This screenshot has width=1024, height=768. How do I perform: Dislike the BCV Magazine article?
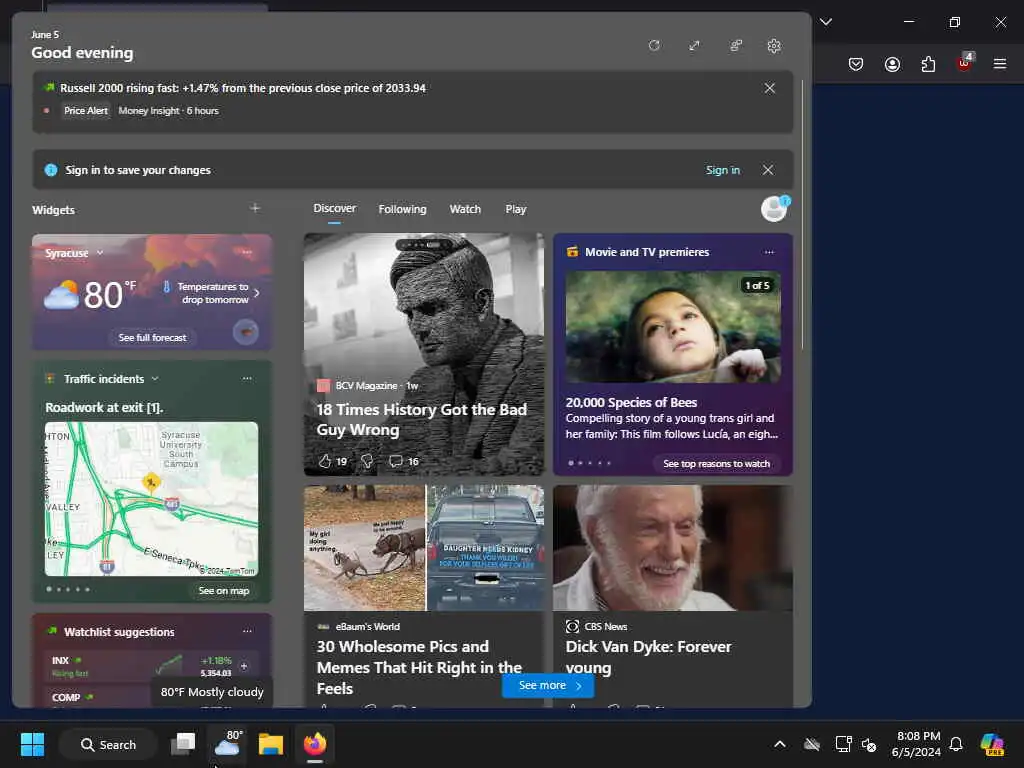pyautogui.click(x=368, y=461)
